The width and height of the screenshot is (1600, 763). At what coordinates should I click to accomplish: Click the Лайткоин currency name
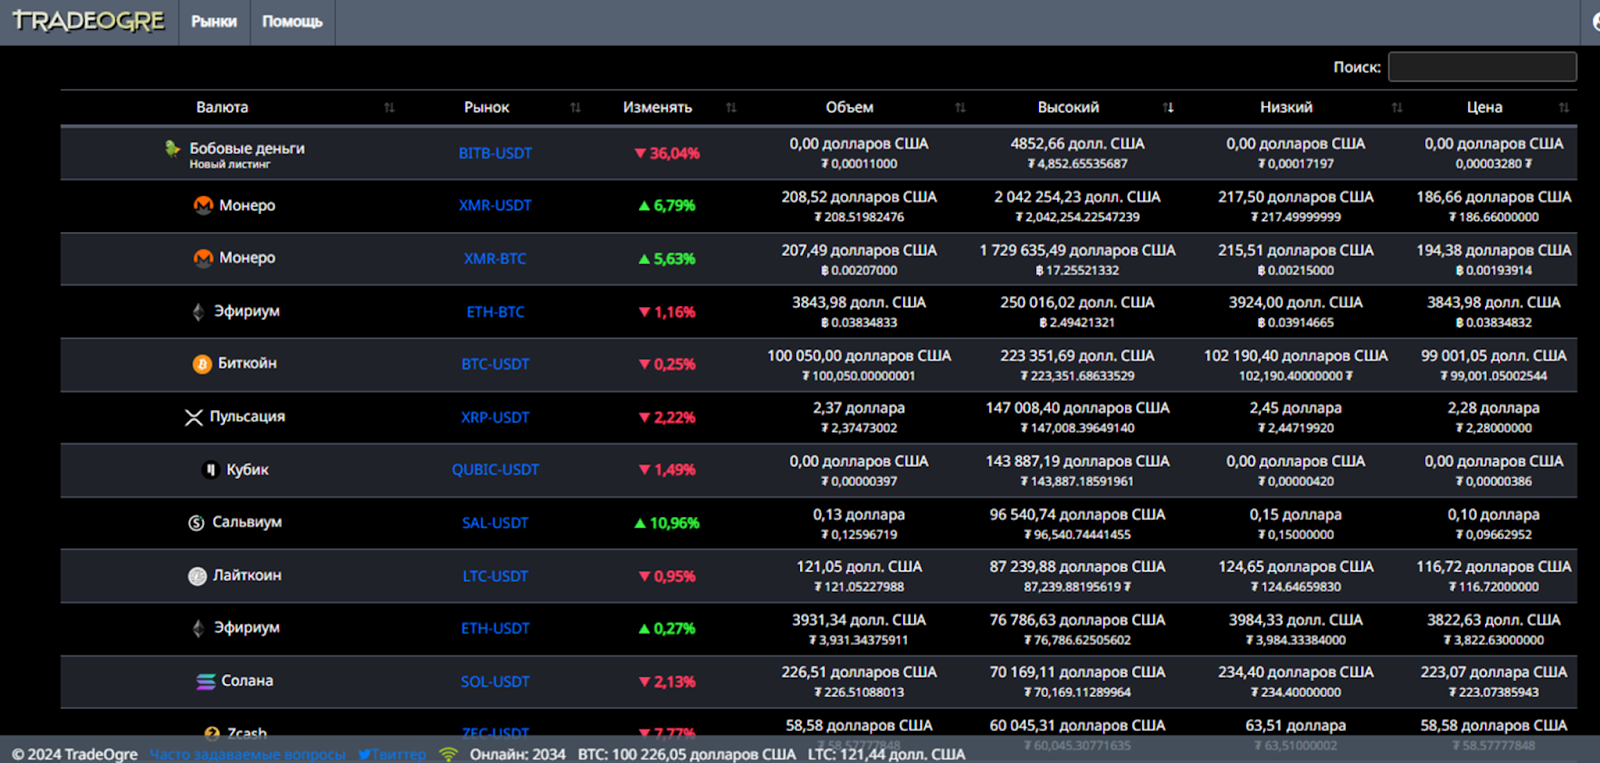click(x=247, y=575)
